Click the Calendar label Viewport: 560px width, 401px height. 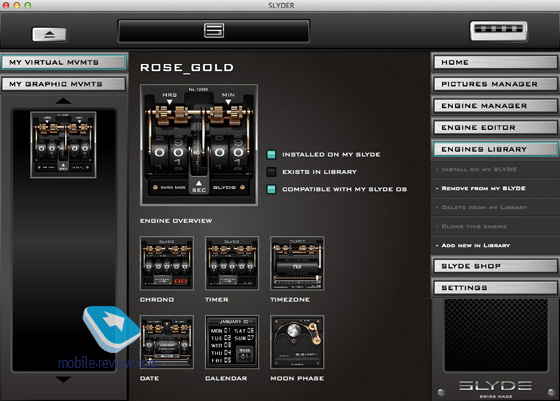[x=226, y=379]
